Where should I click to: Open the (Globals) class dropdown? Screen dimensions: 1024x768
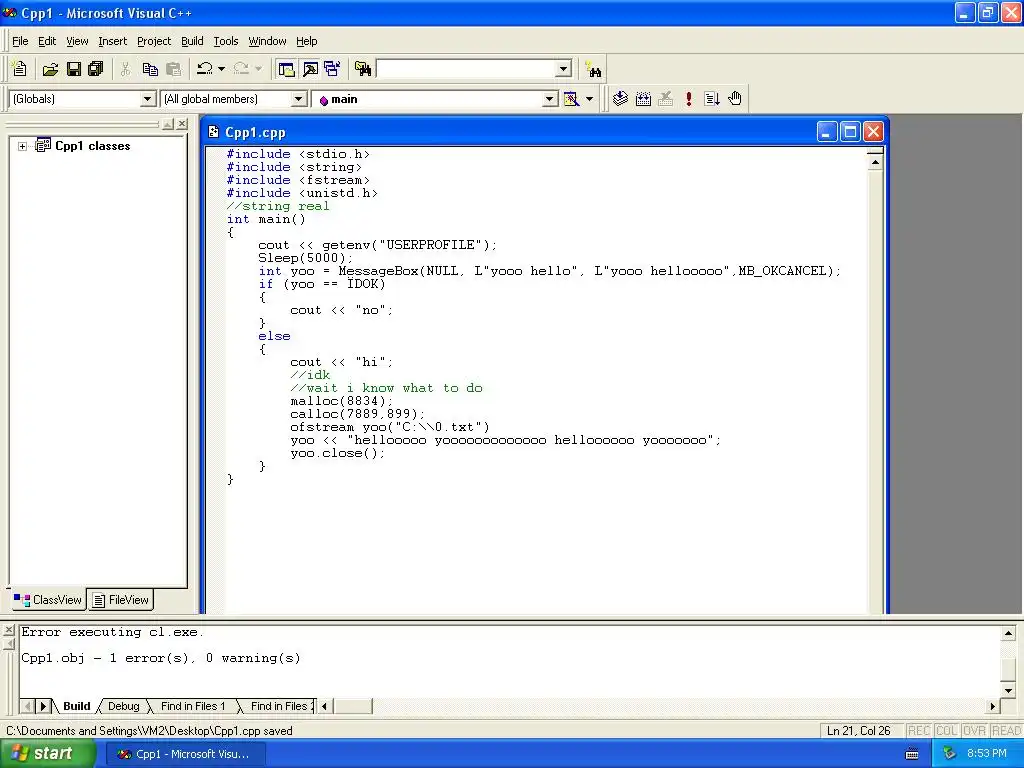148,99
